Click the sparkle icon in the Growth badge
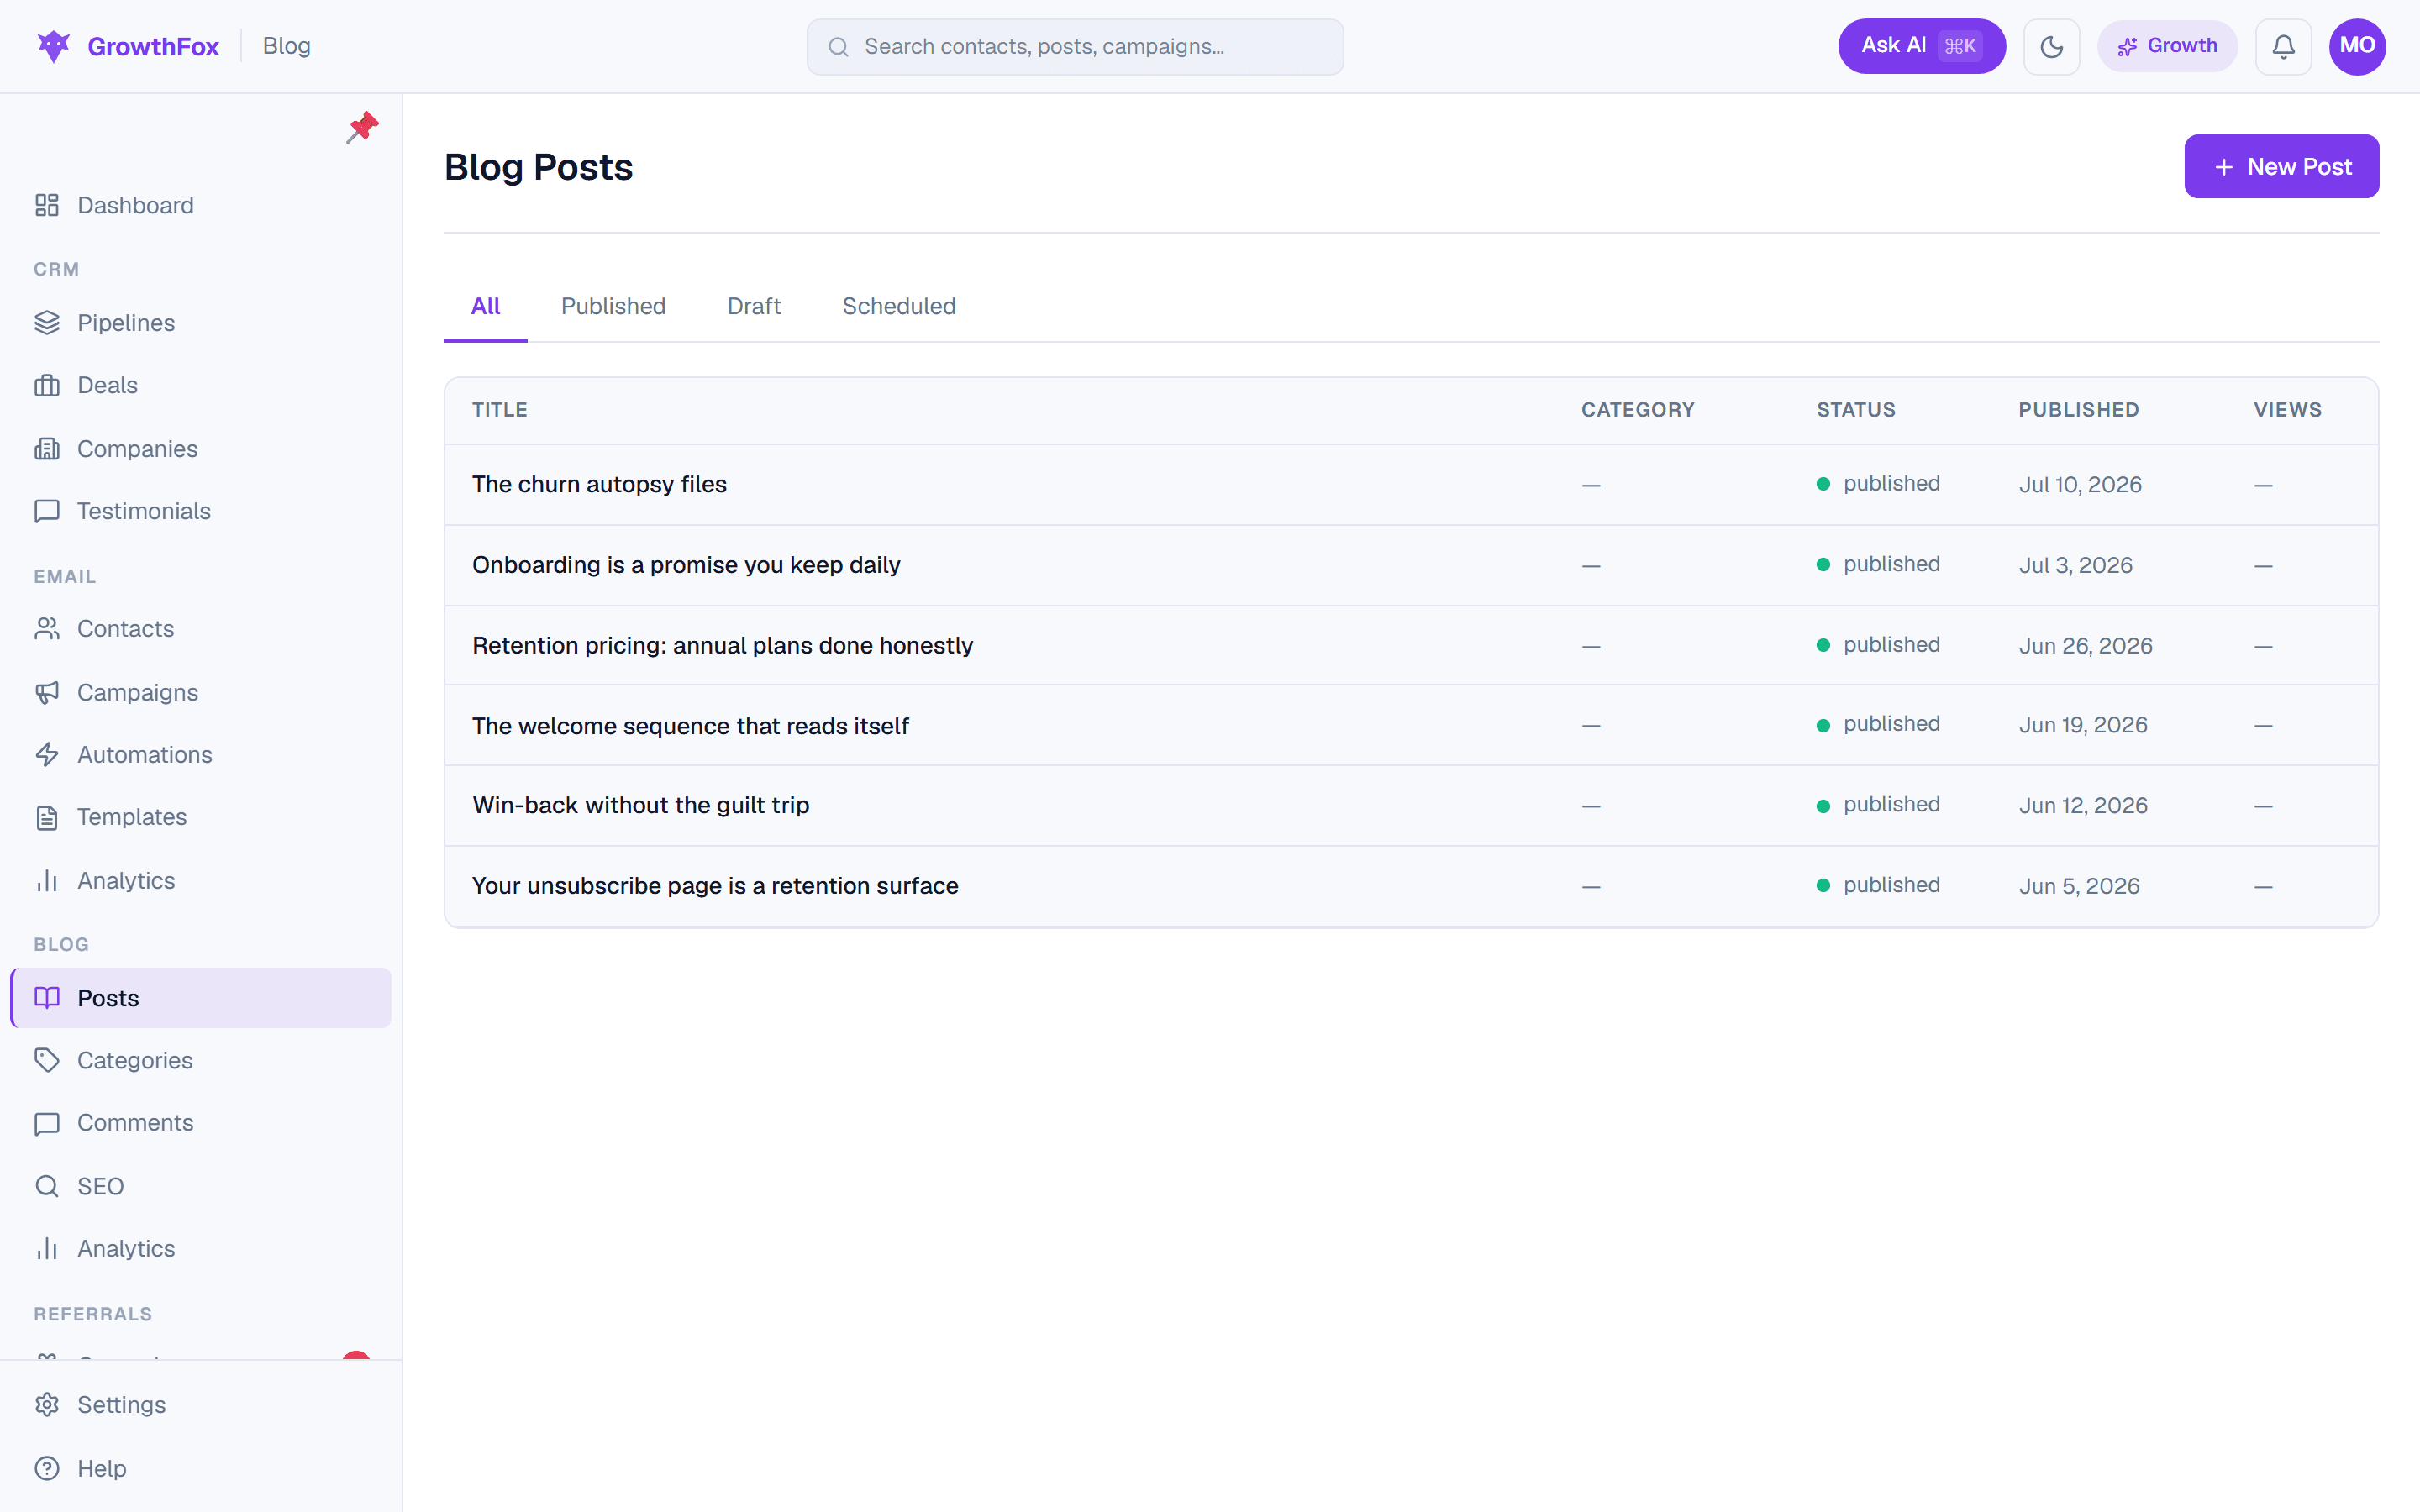 2128,46
